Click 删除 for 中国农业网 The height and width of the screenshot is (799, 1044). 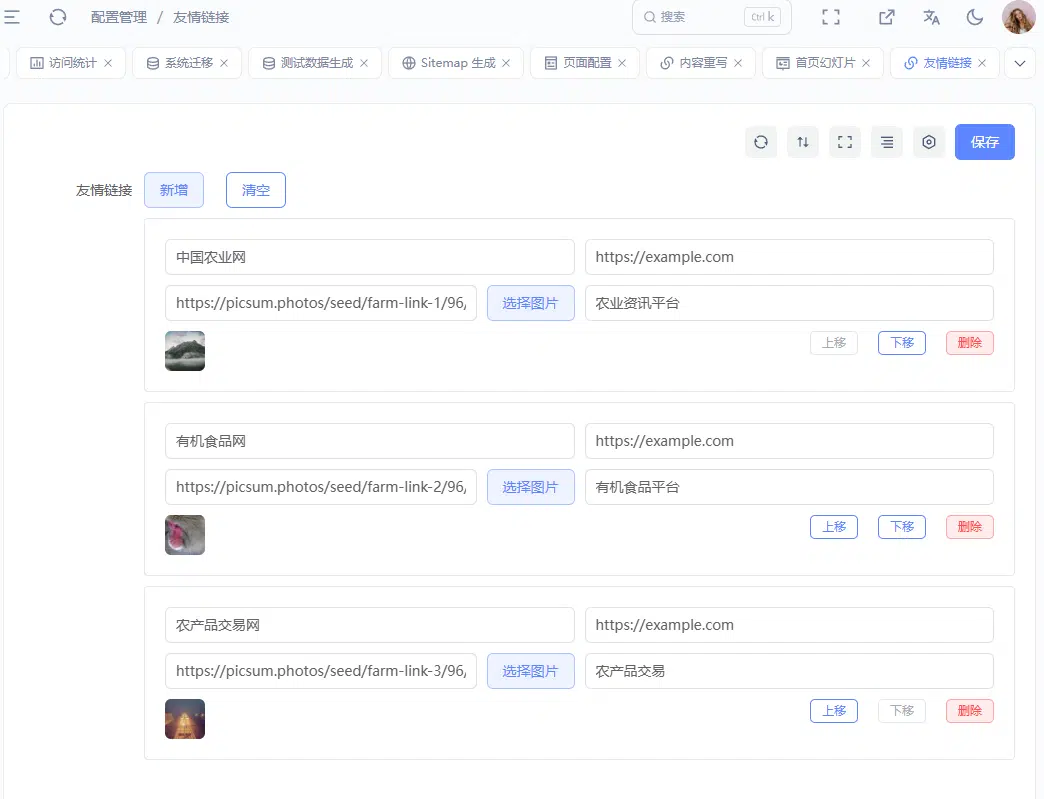click(969, 343)
